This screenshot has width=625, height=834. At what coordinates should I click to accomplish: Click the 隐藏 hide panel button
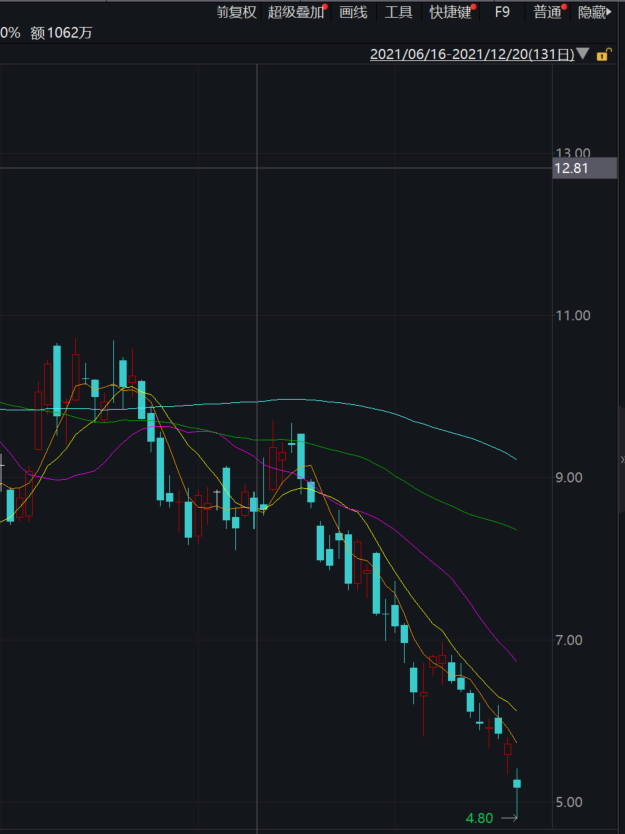tap(594, 12)
